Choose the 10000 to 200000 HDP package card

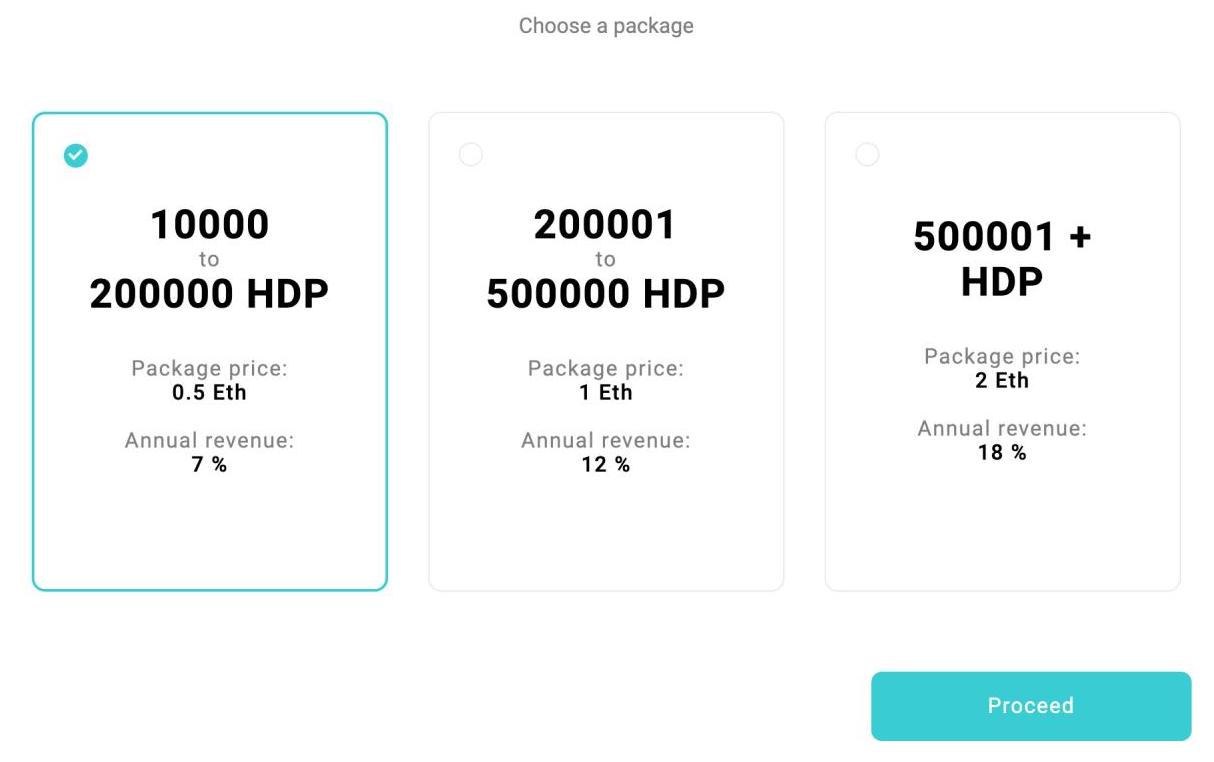coord(210,351)
